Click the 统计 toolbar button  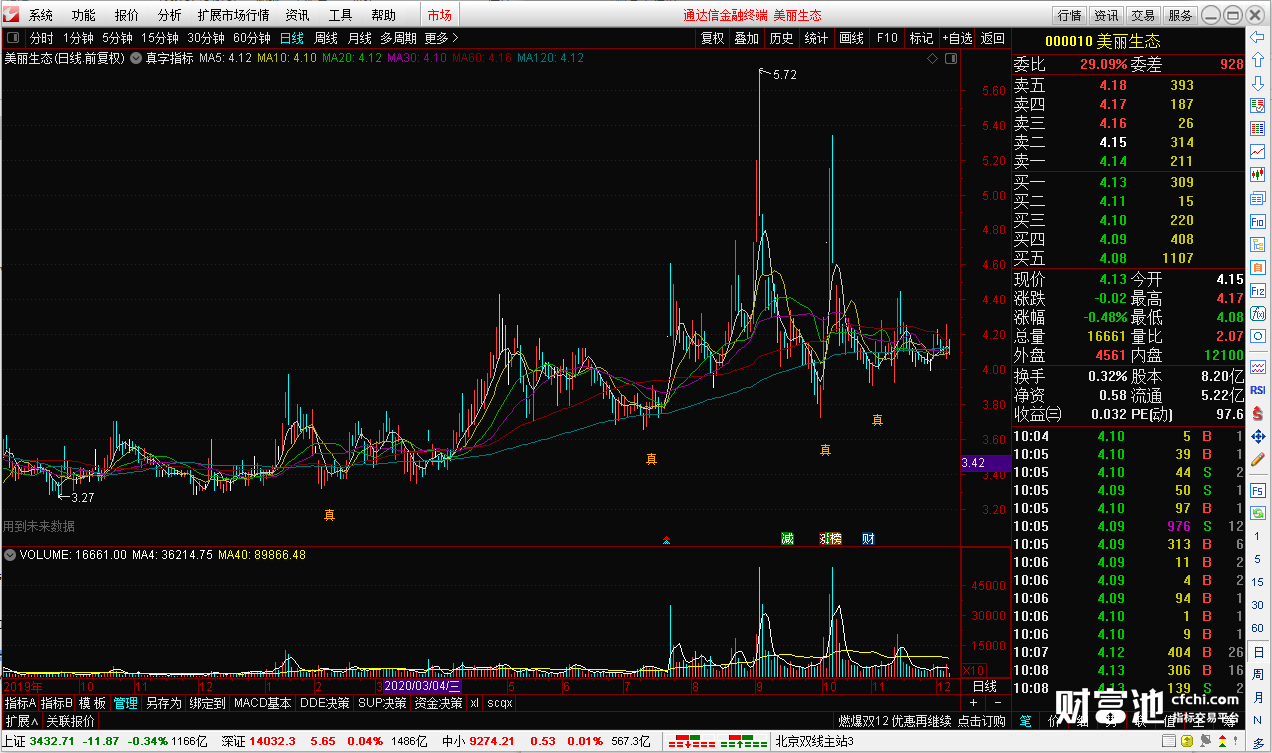pyautogui.click(x=816, y=38)
